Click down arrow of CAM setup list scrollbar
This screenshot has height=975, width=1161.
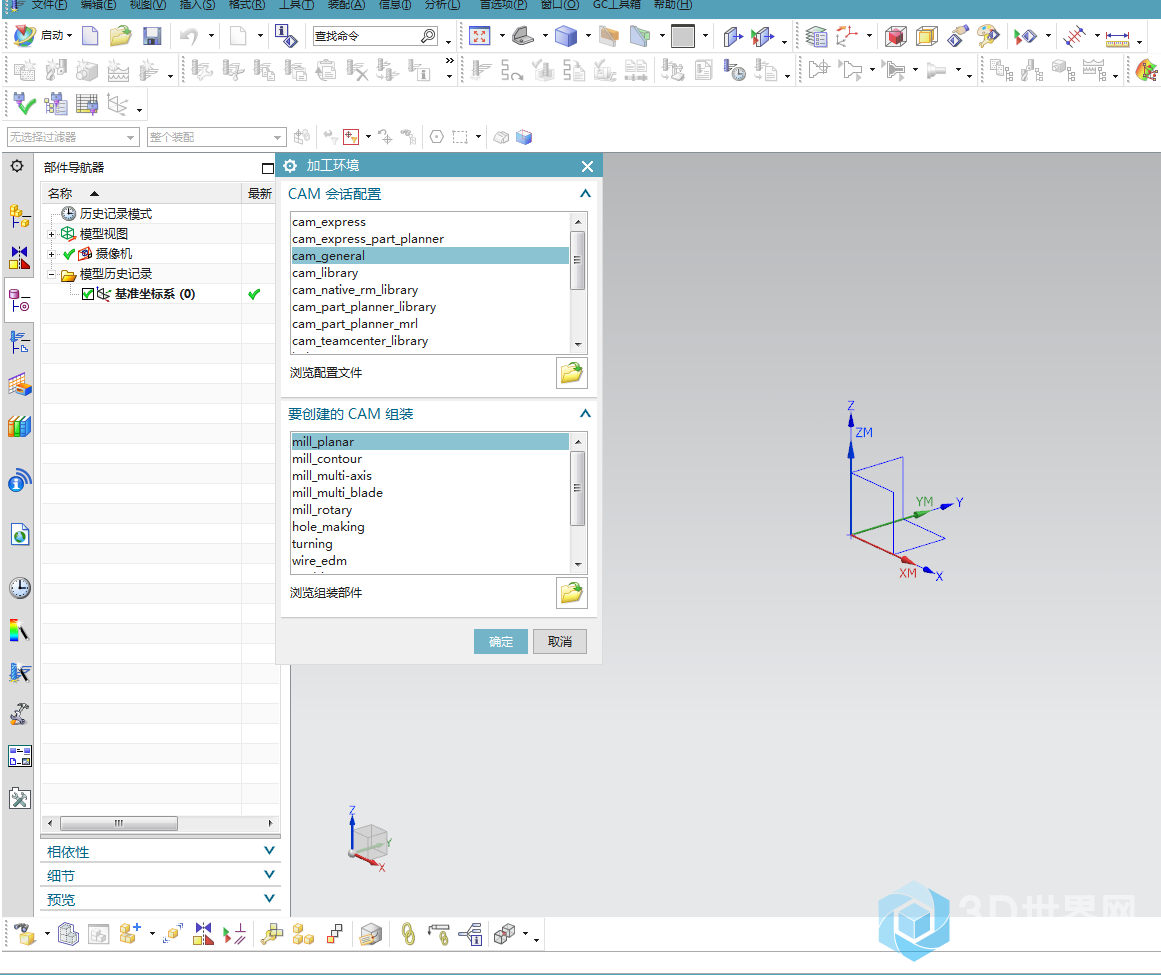[578, 565]
